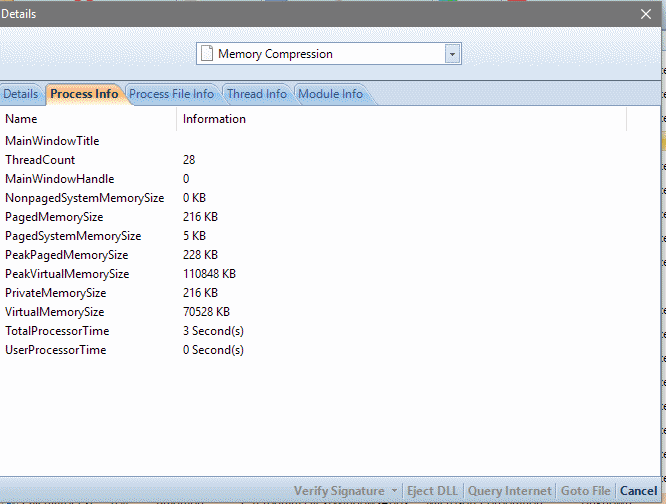Switch to the Details tab

21,94
